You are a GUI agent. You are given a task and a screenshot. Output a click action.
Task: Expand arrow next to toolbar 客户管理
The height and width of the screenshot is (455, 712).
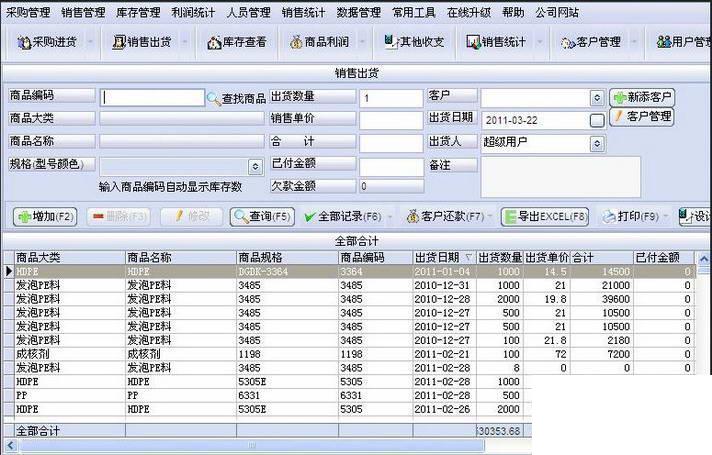(633, 42)
